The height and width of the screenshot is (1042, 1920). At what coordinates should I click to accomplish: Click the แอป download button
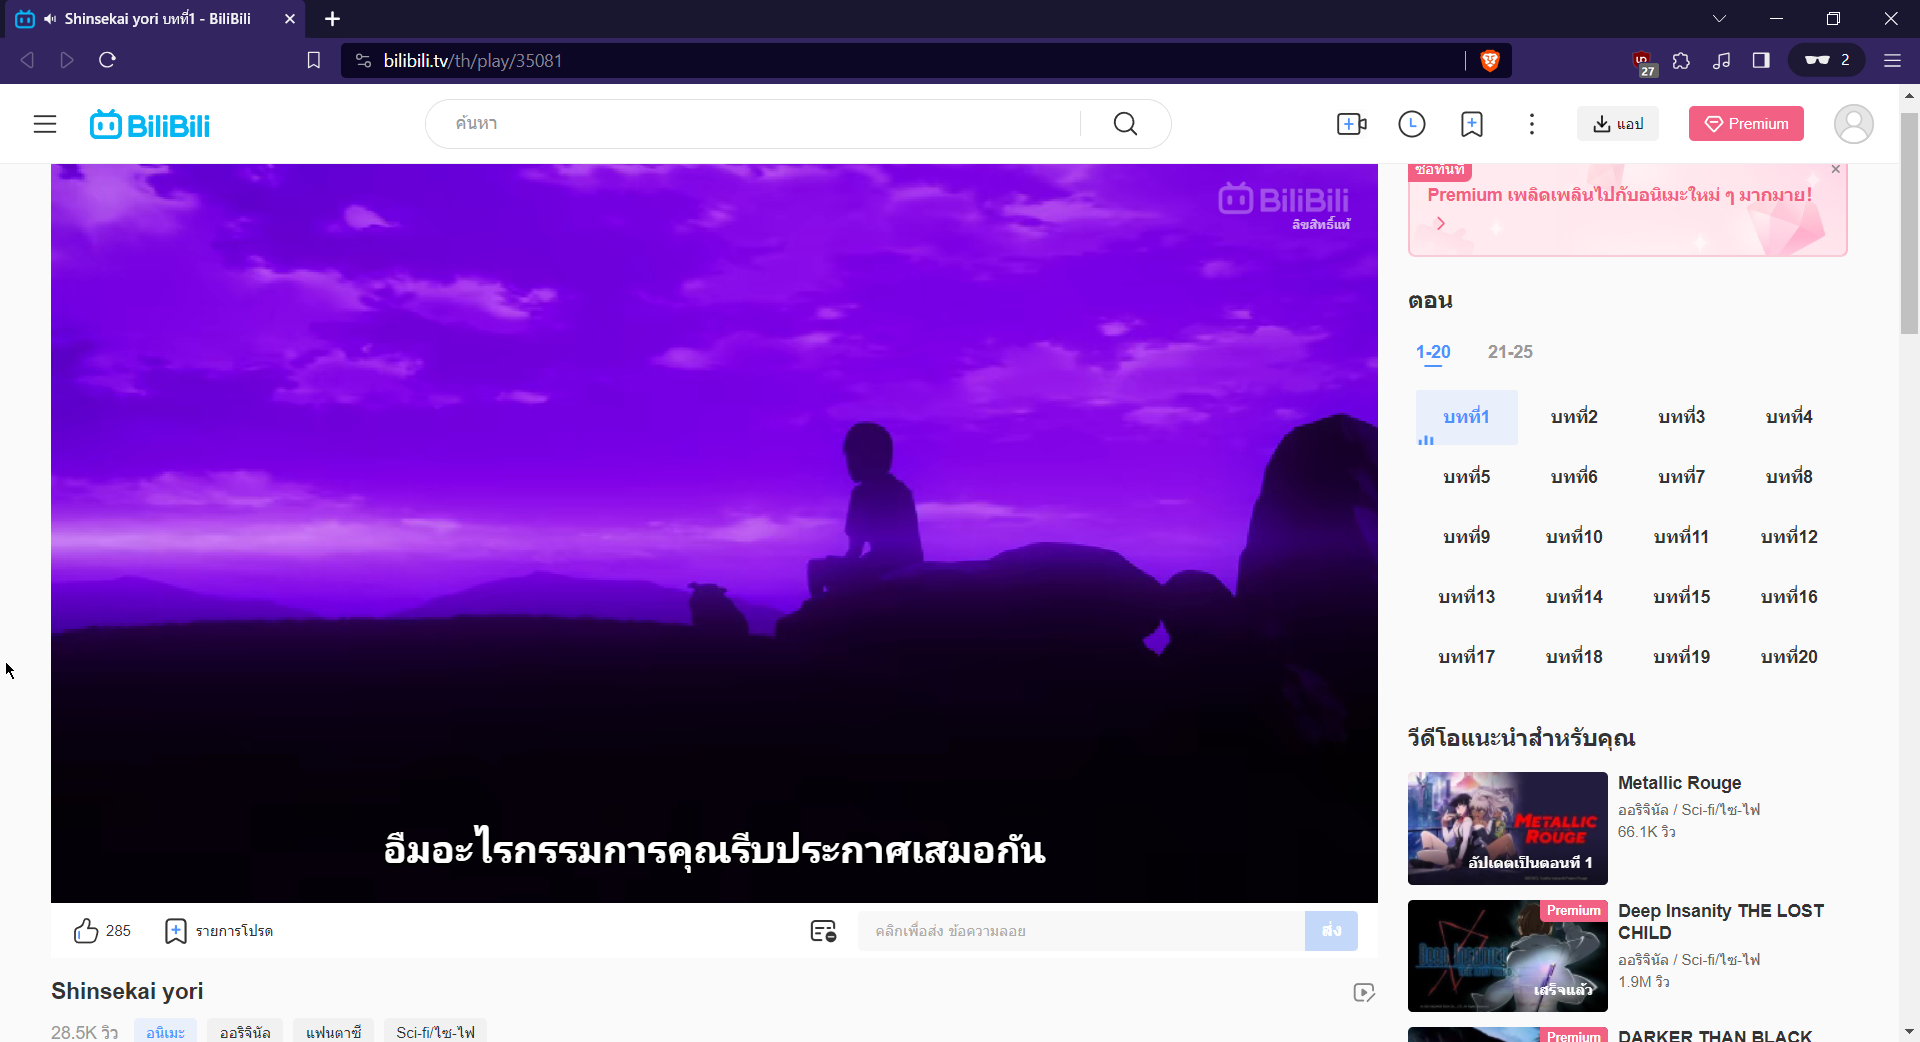coord(1618,124)
